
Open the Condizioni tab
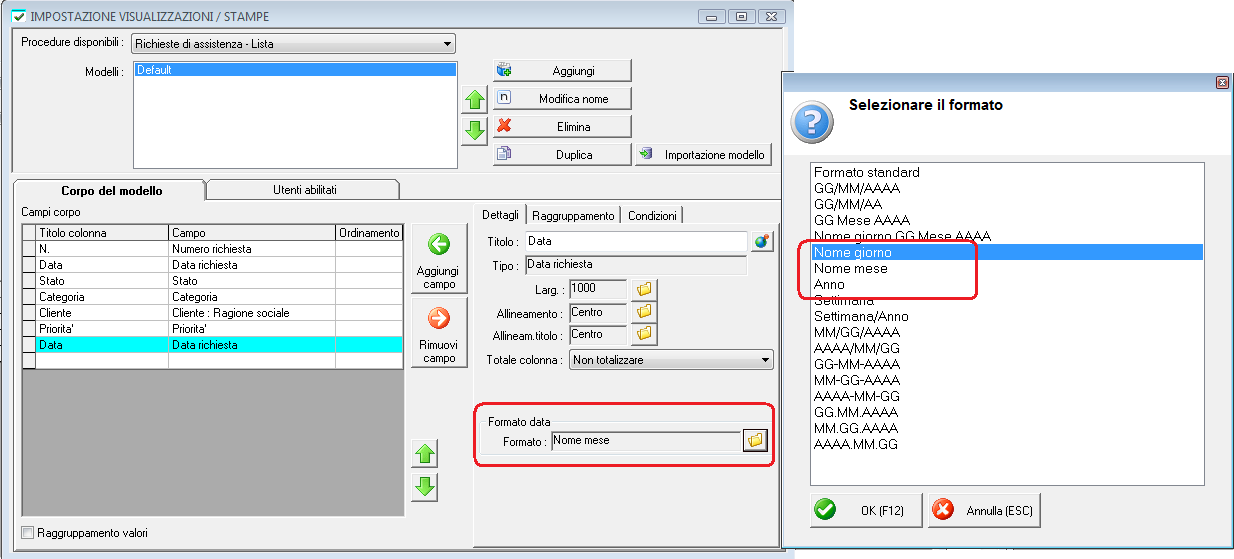[x=652, y=215]
